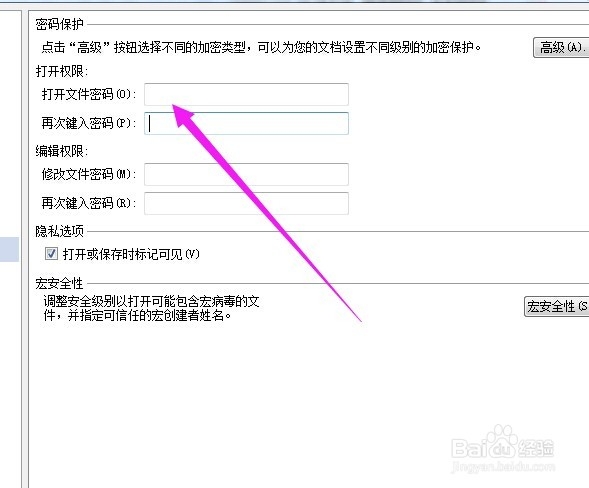589x488 pixels.
Task: Click the 打开权限 group label
Action: 62,71
